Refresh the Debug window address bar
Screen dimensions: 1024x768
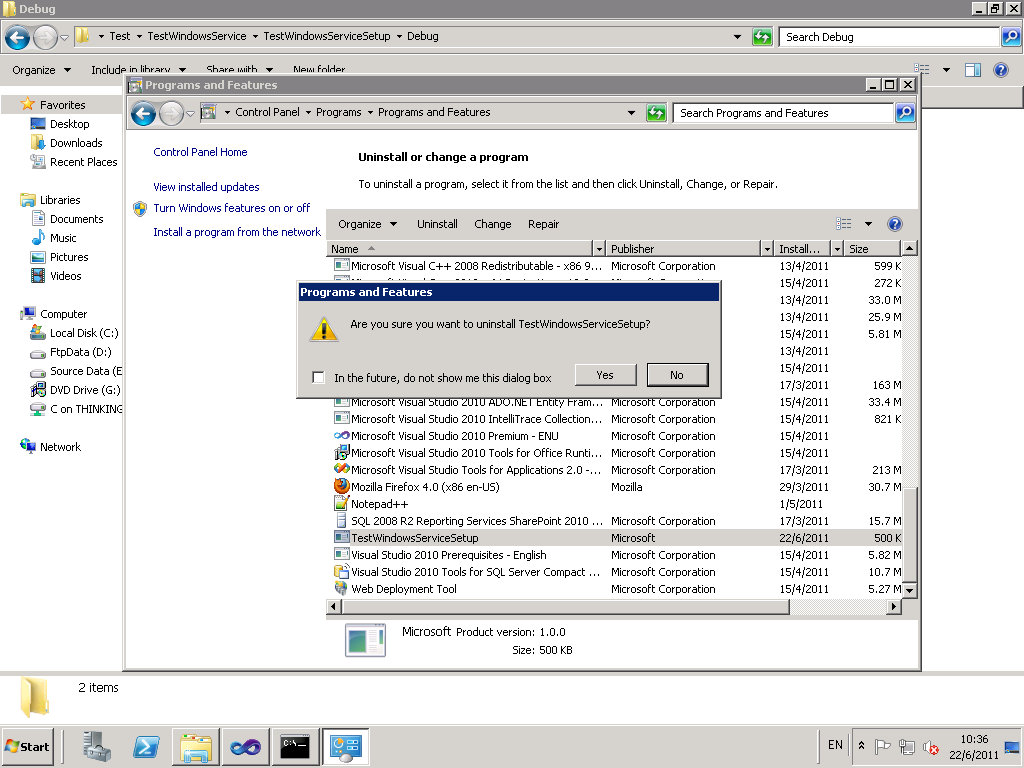click(x=762, y=37)
